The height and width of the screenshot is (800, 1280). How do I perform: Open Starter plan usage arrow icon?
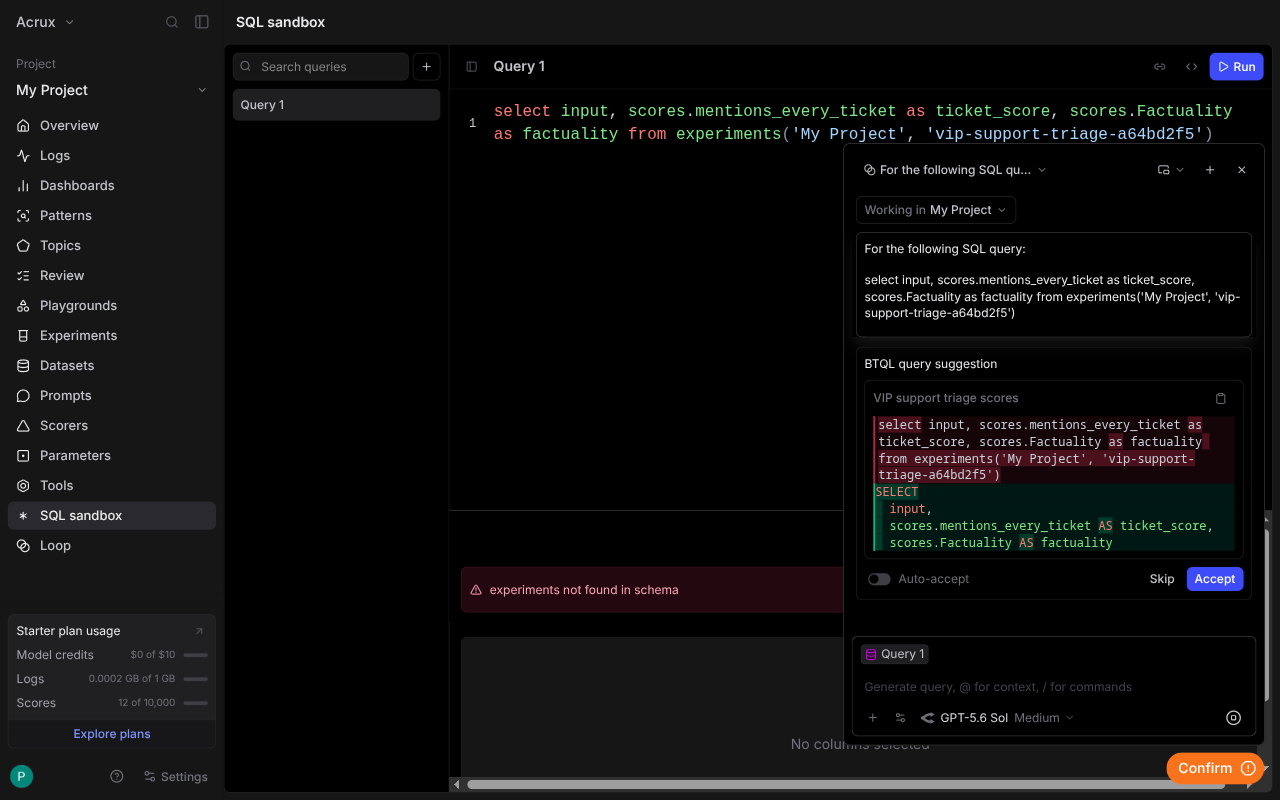click(x=199, y=631)
